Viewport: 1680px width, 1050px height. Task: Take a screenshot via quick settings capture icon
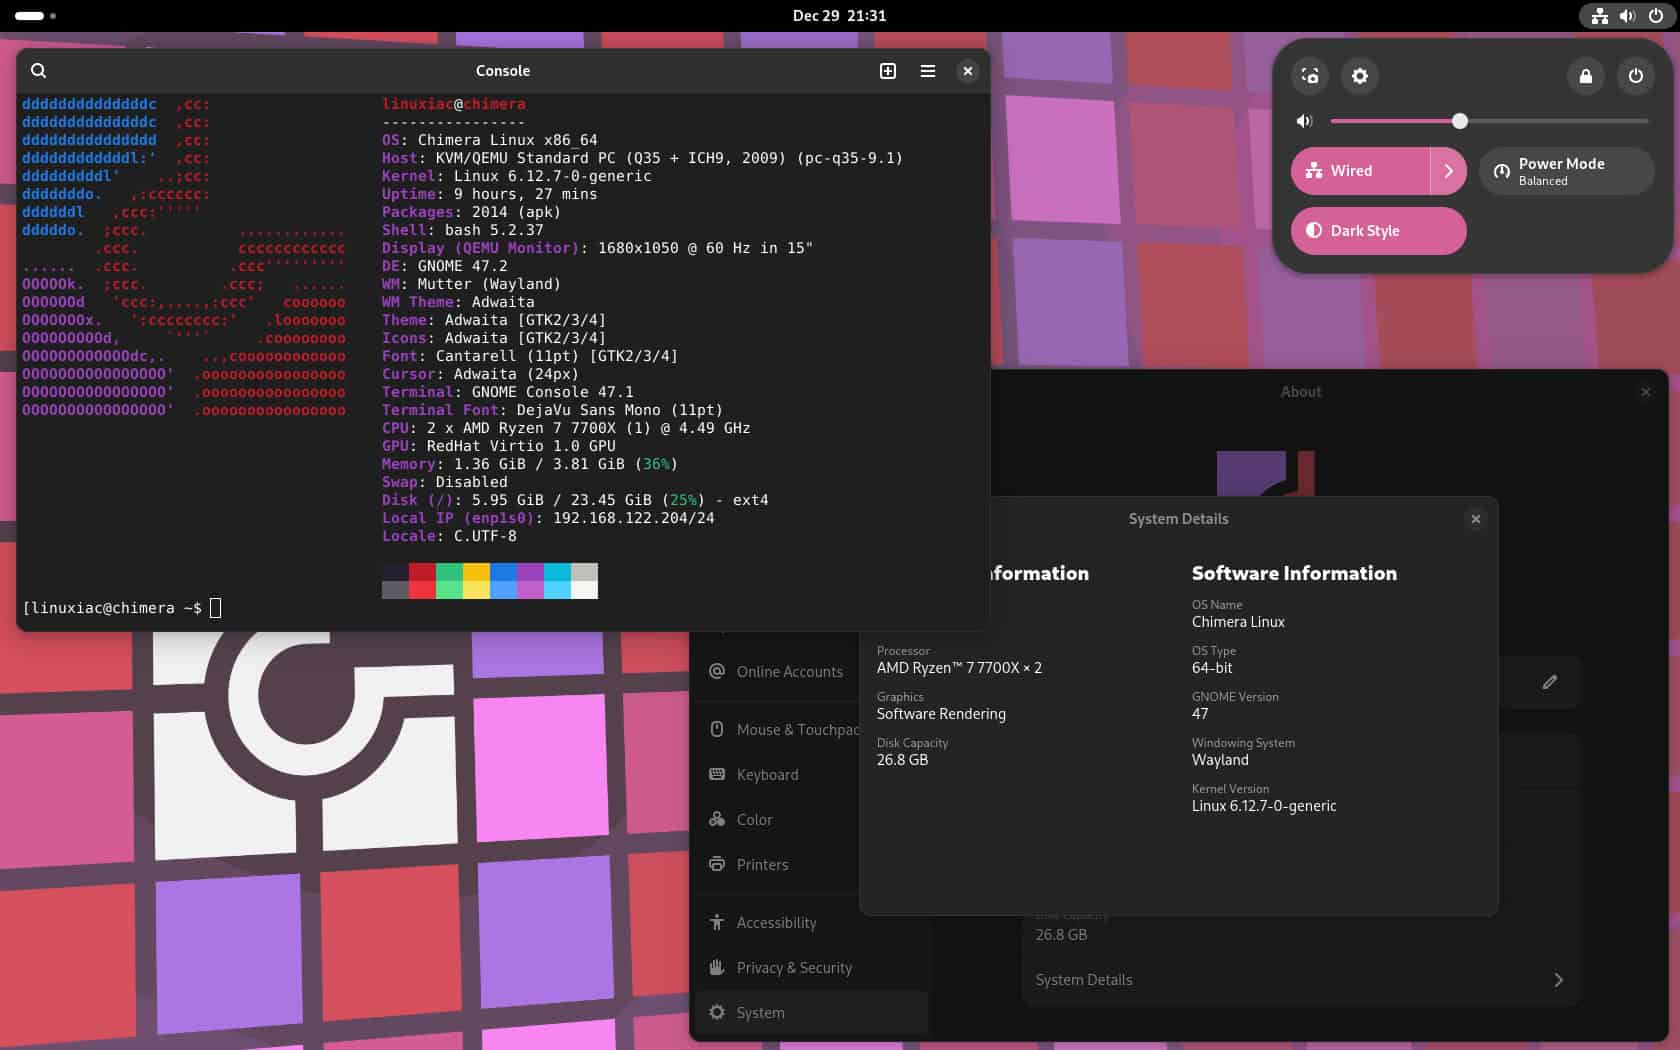tap(1310, 76)
